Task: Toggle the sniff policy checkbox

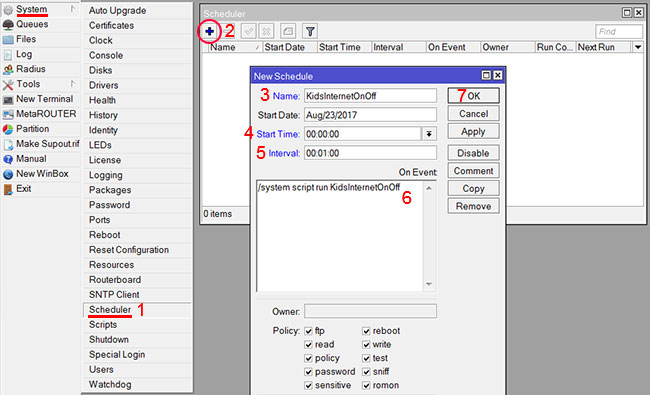Action: pos(366,372)
